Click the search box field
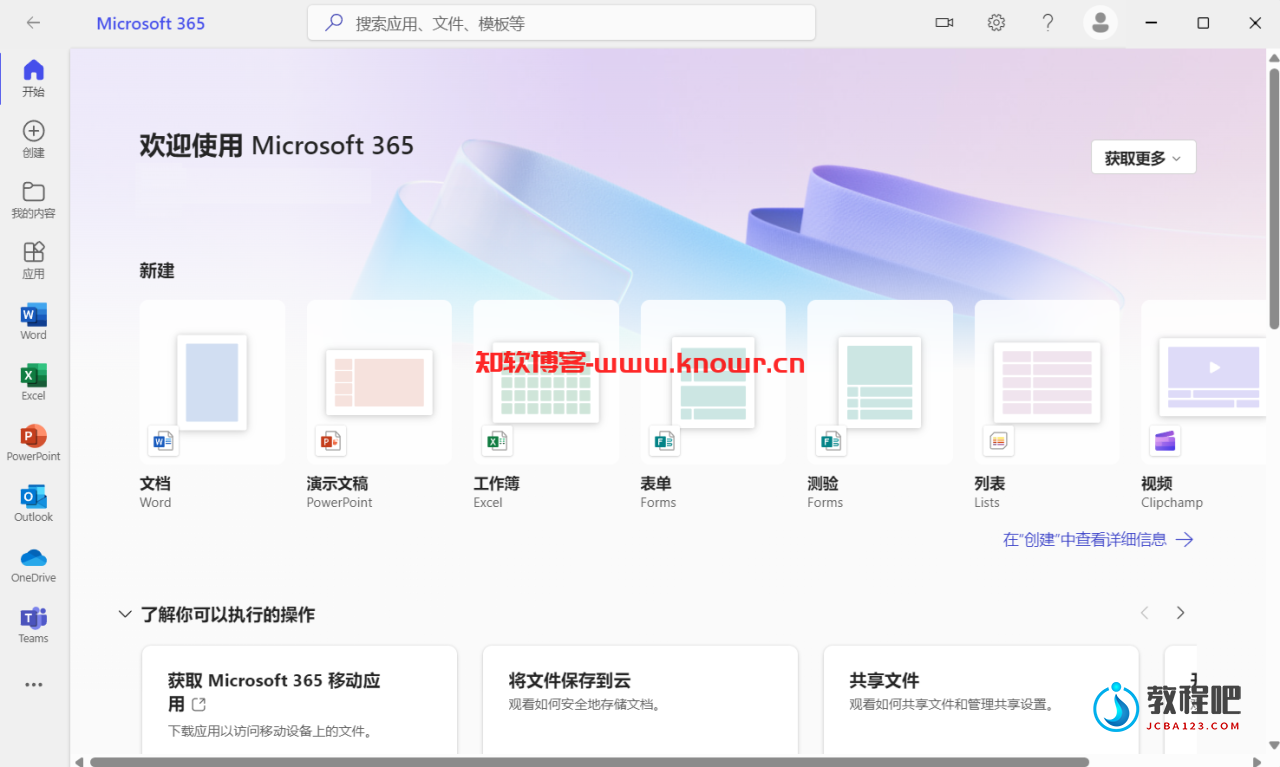 pos(561,23)
